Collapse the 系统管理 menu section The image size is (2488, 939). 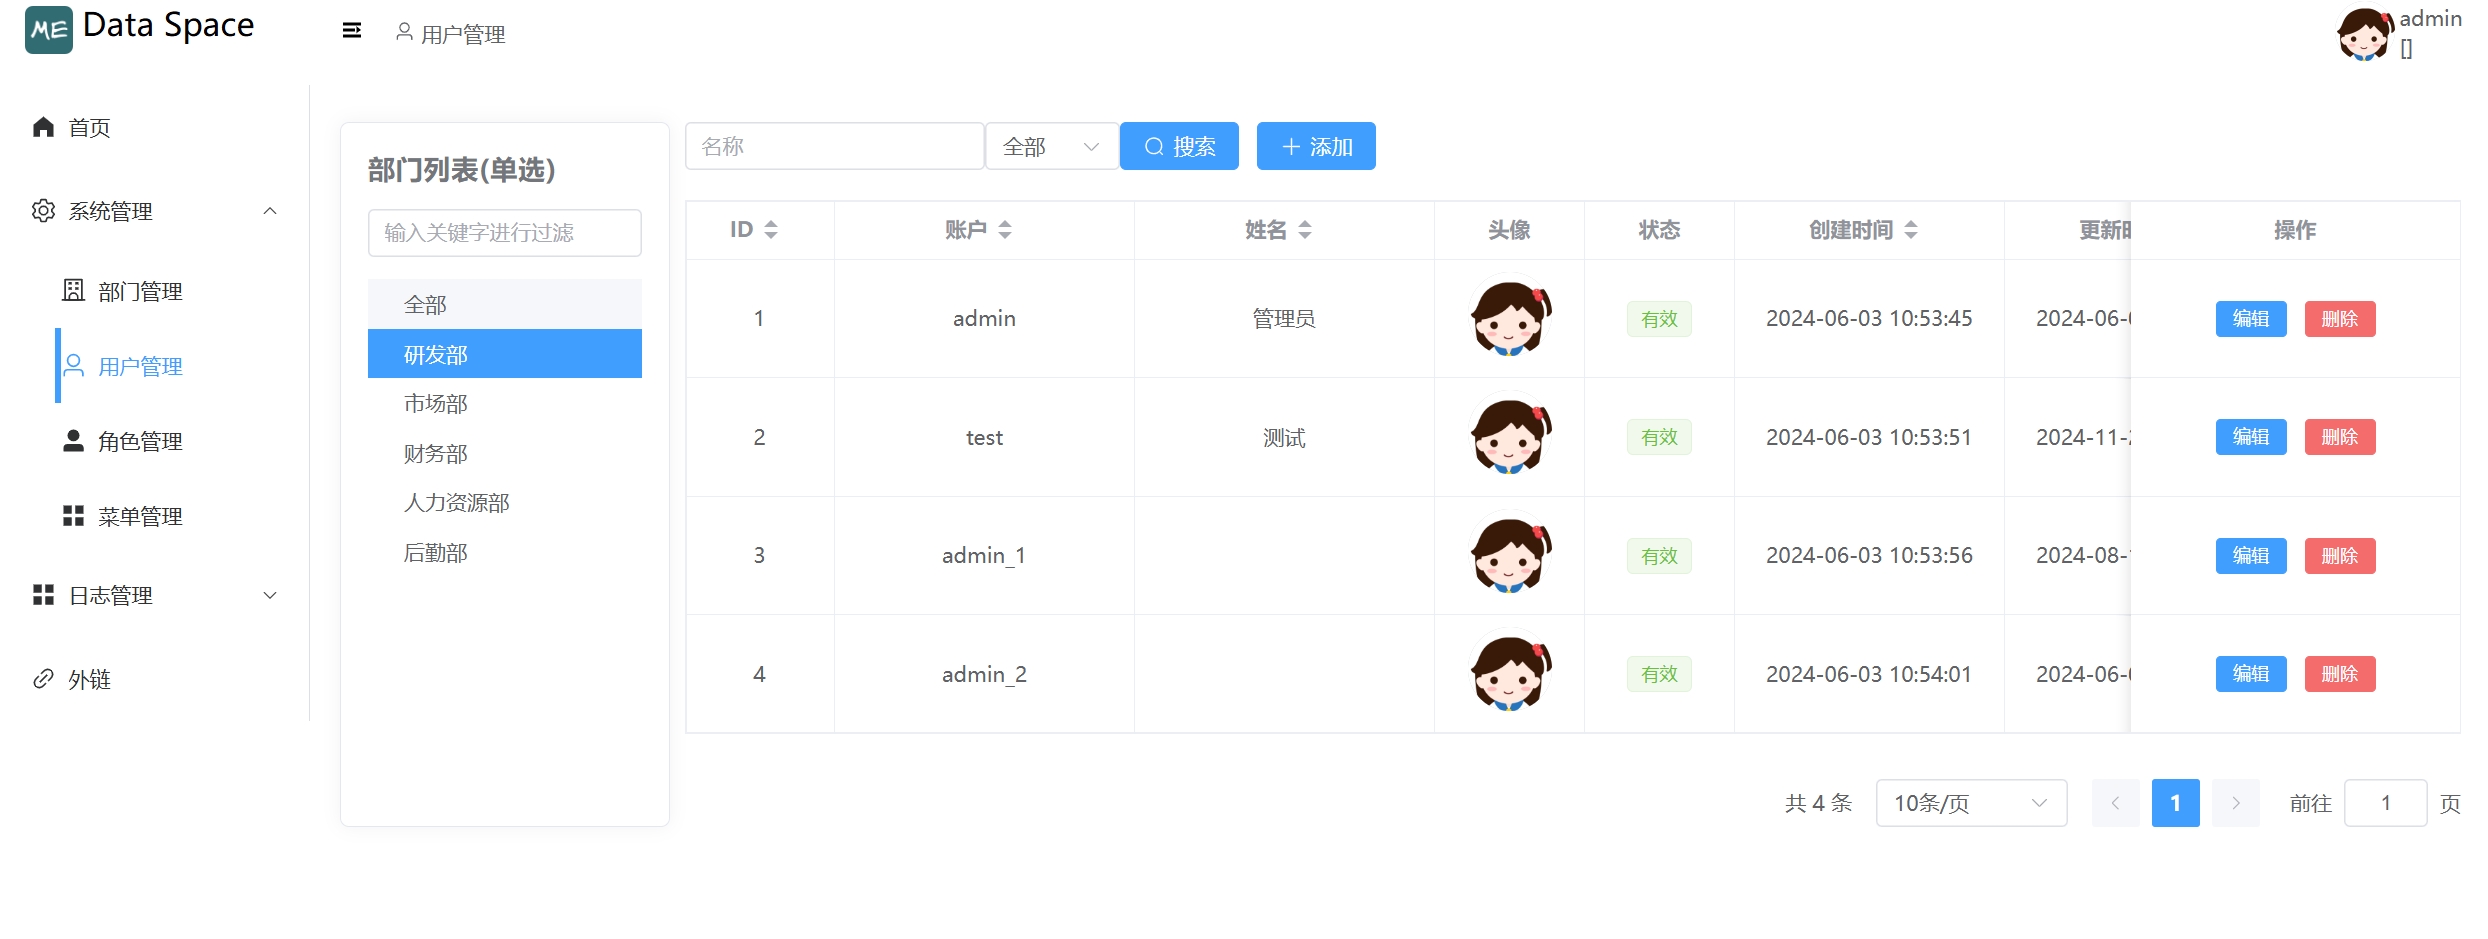tap(269, 211)
